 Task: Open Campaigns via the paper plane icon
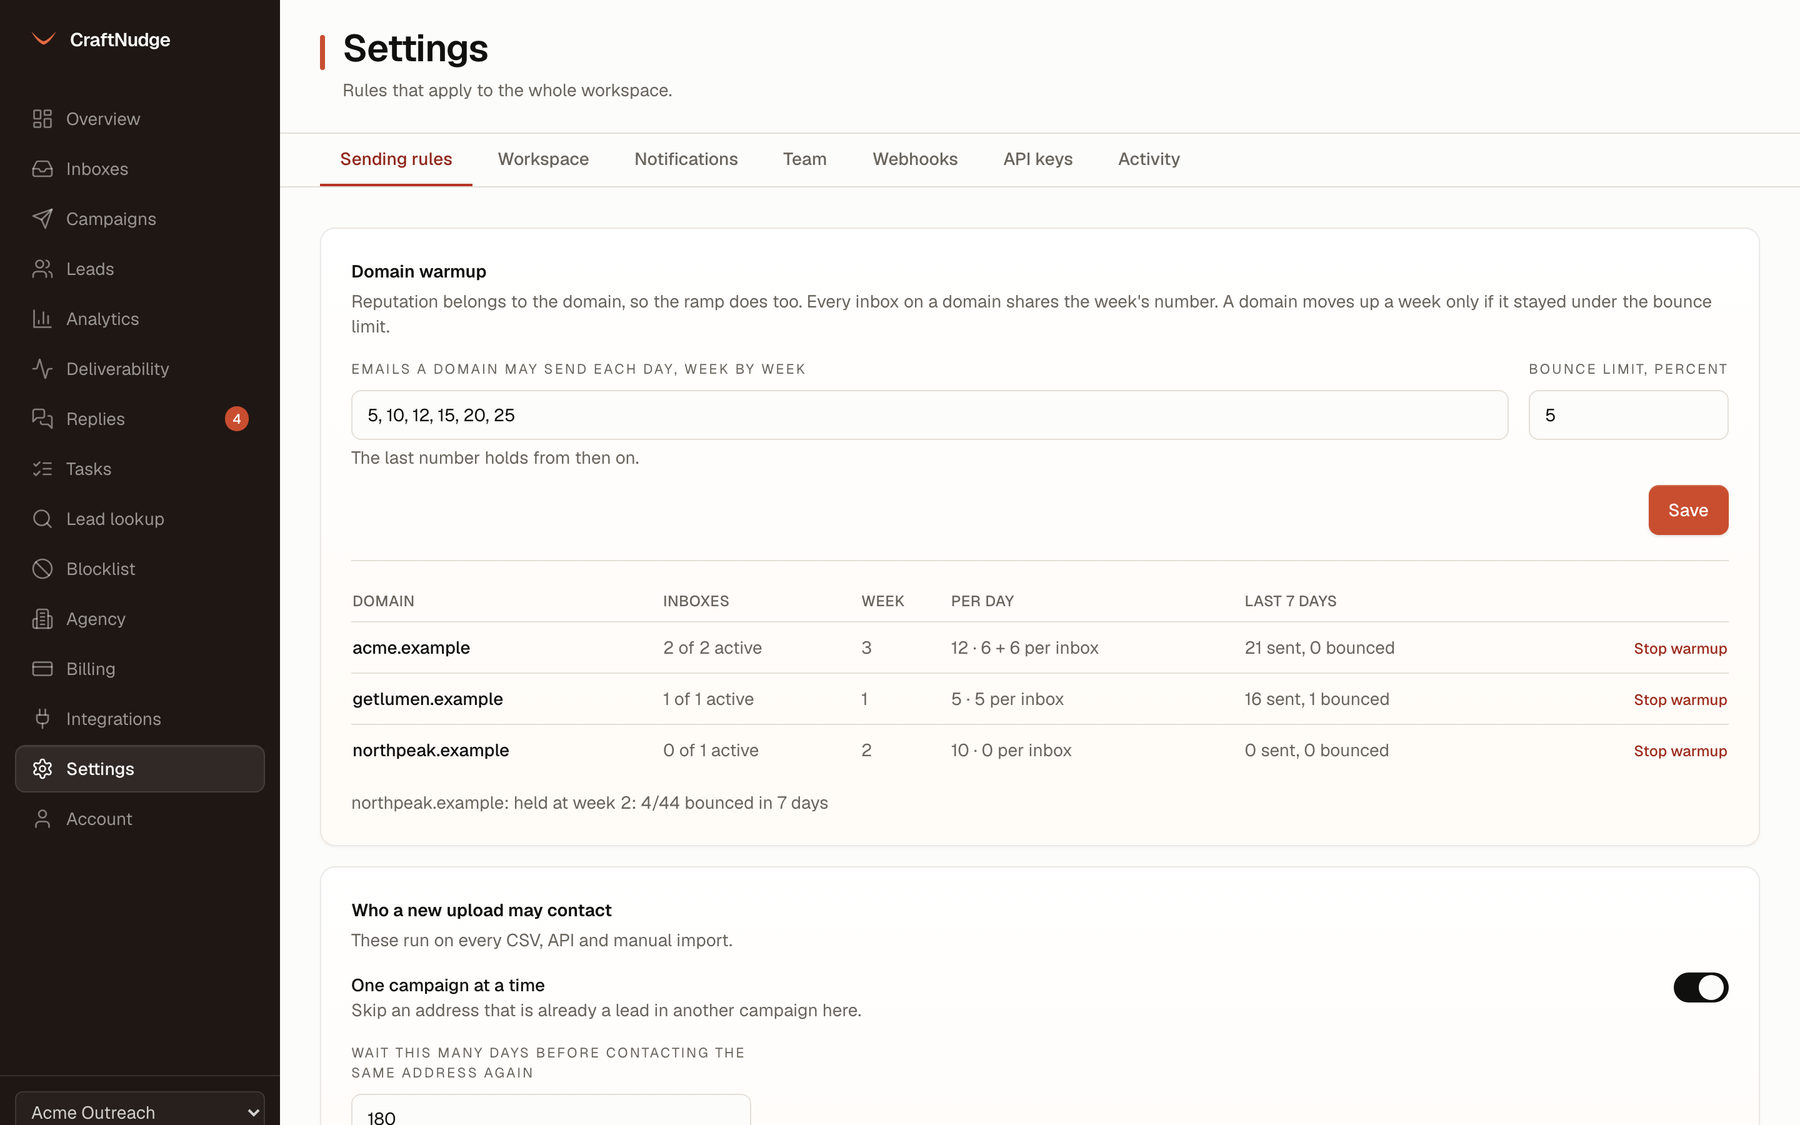pos(42,219)
